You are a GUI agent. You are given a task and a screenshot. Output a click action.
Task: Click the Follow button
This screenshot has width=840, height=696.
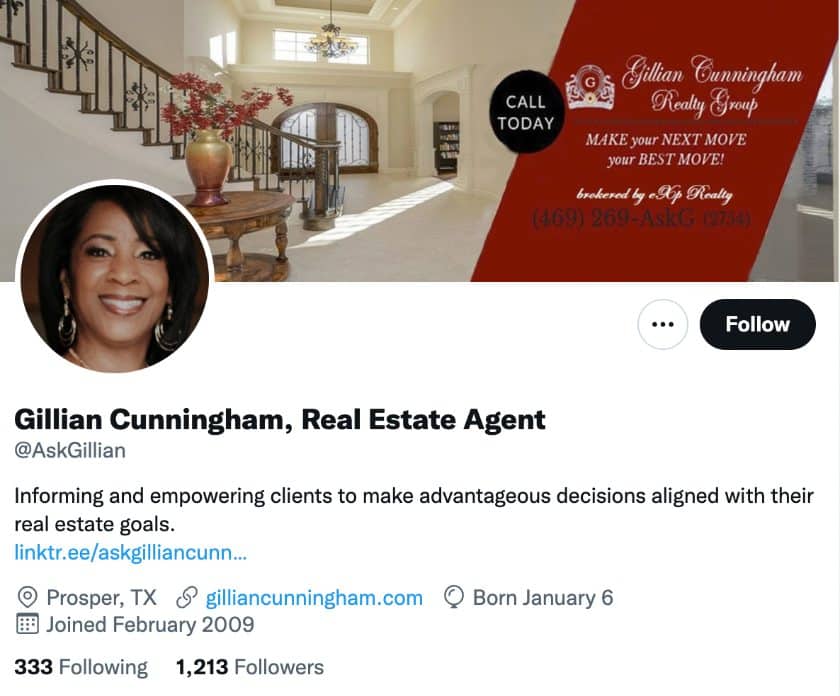[x=758, y=324]
